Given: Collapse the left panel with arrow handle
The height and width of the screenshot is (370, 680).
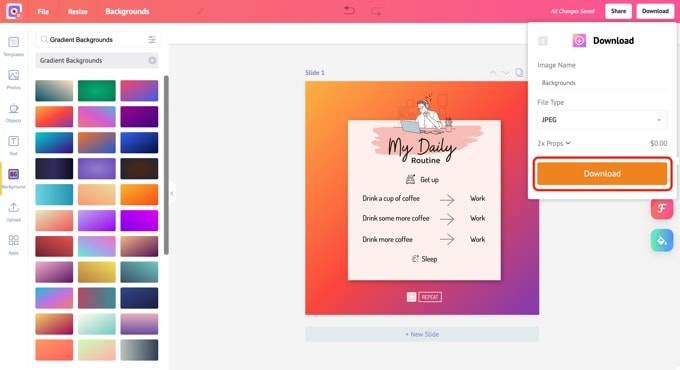Looking at the screenshot, I should tap(172, 193).
